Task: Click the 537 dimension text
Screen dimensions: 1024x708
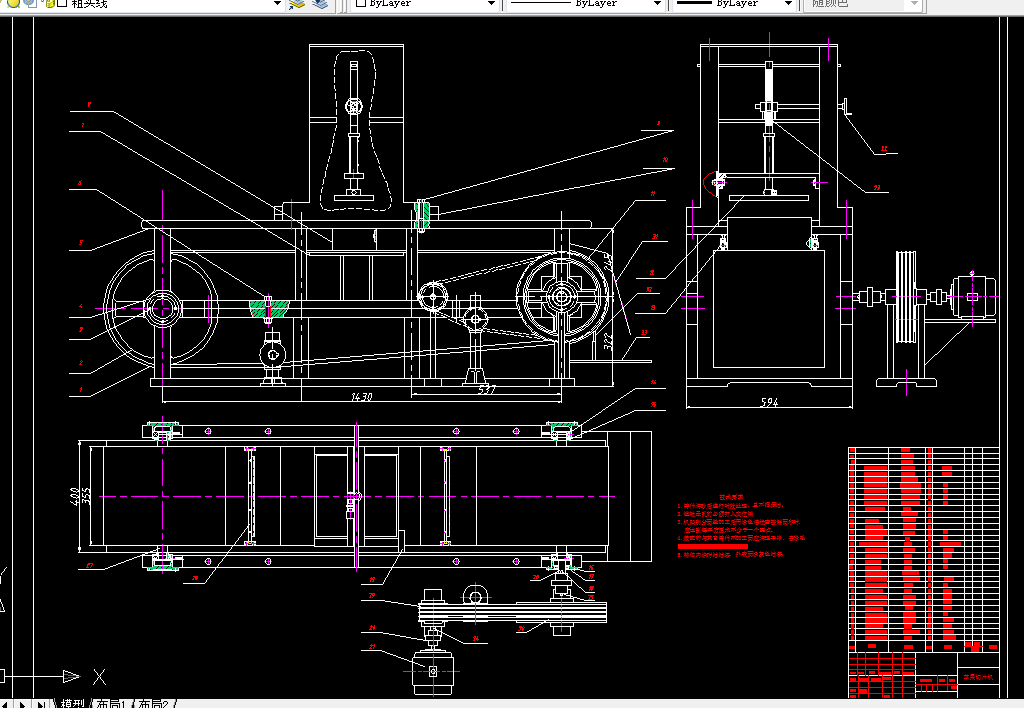Action: (487, 390)
